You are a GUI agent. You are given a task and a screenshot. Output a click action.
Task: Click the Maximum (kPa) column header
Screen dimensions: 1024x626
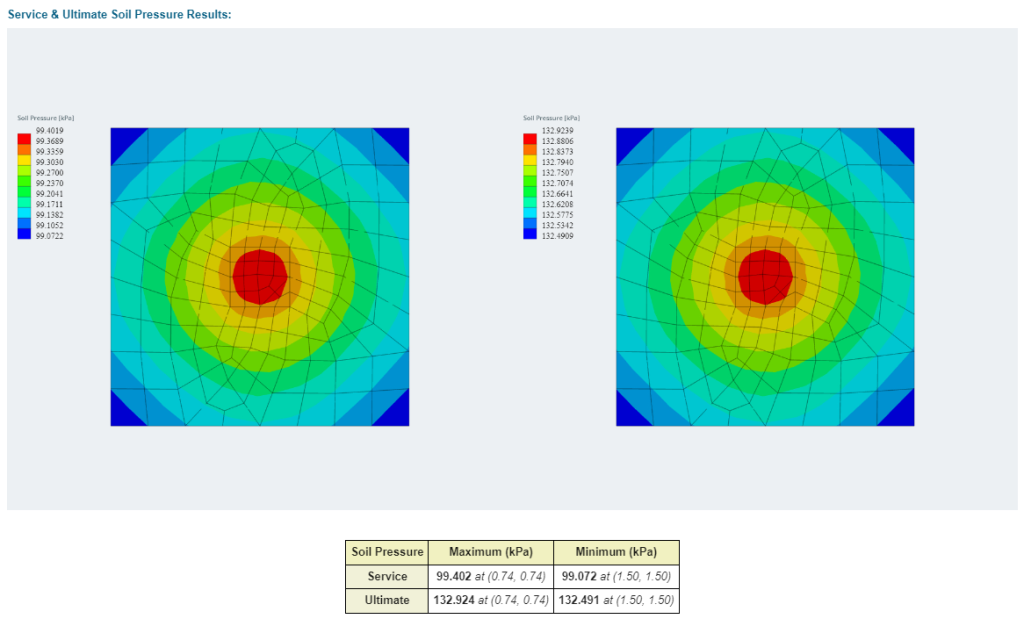pyautogui.click(x=490, y=551)
